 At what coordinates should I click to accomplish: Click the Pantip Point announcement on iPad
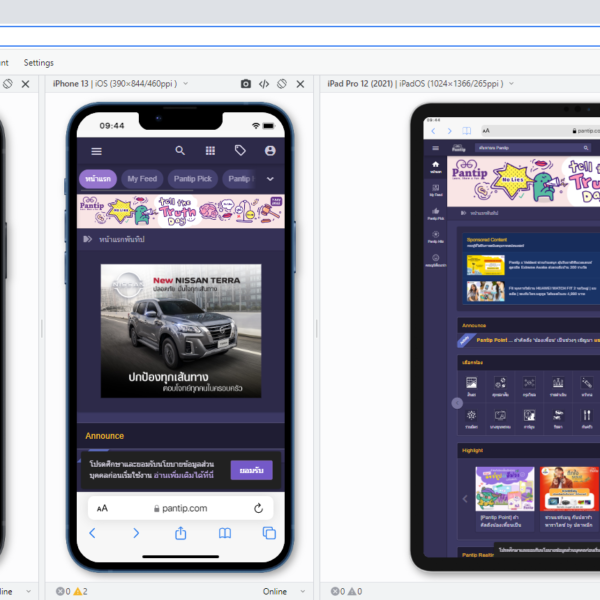[x=536, y=340]
